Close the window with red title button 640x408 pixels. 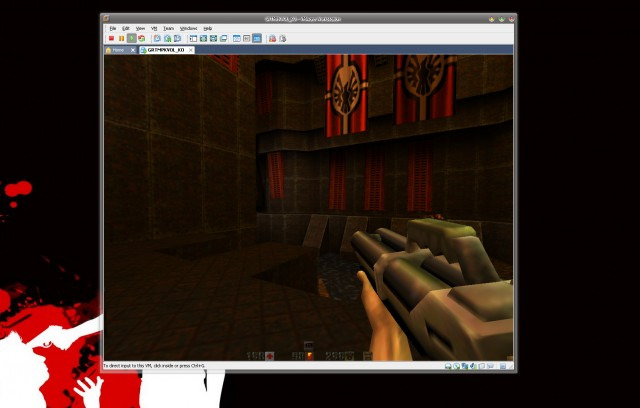click(x=511, y=19)
